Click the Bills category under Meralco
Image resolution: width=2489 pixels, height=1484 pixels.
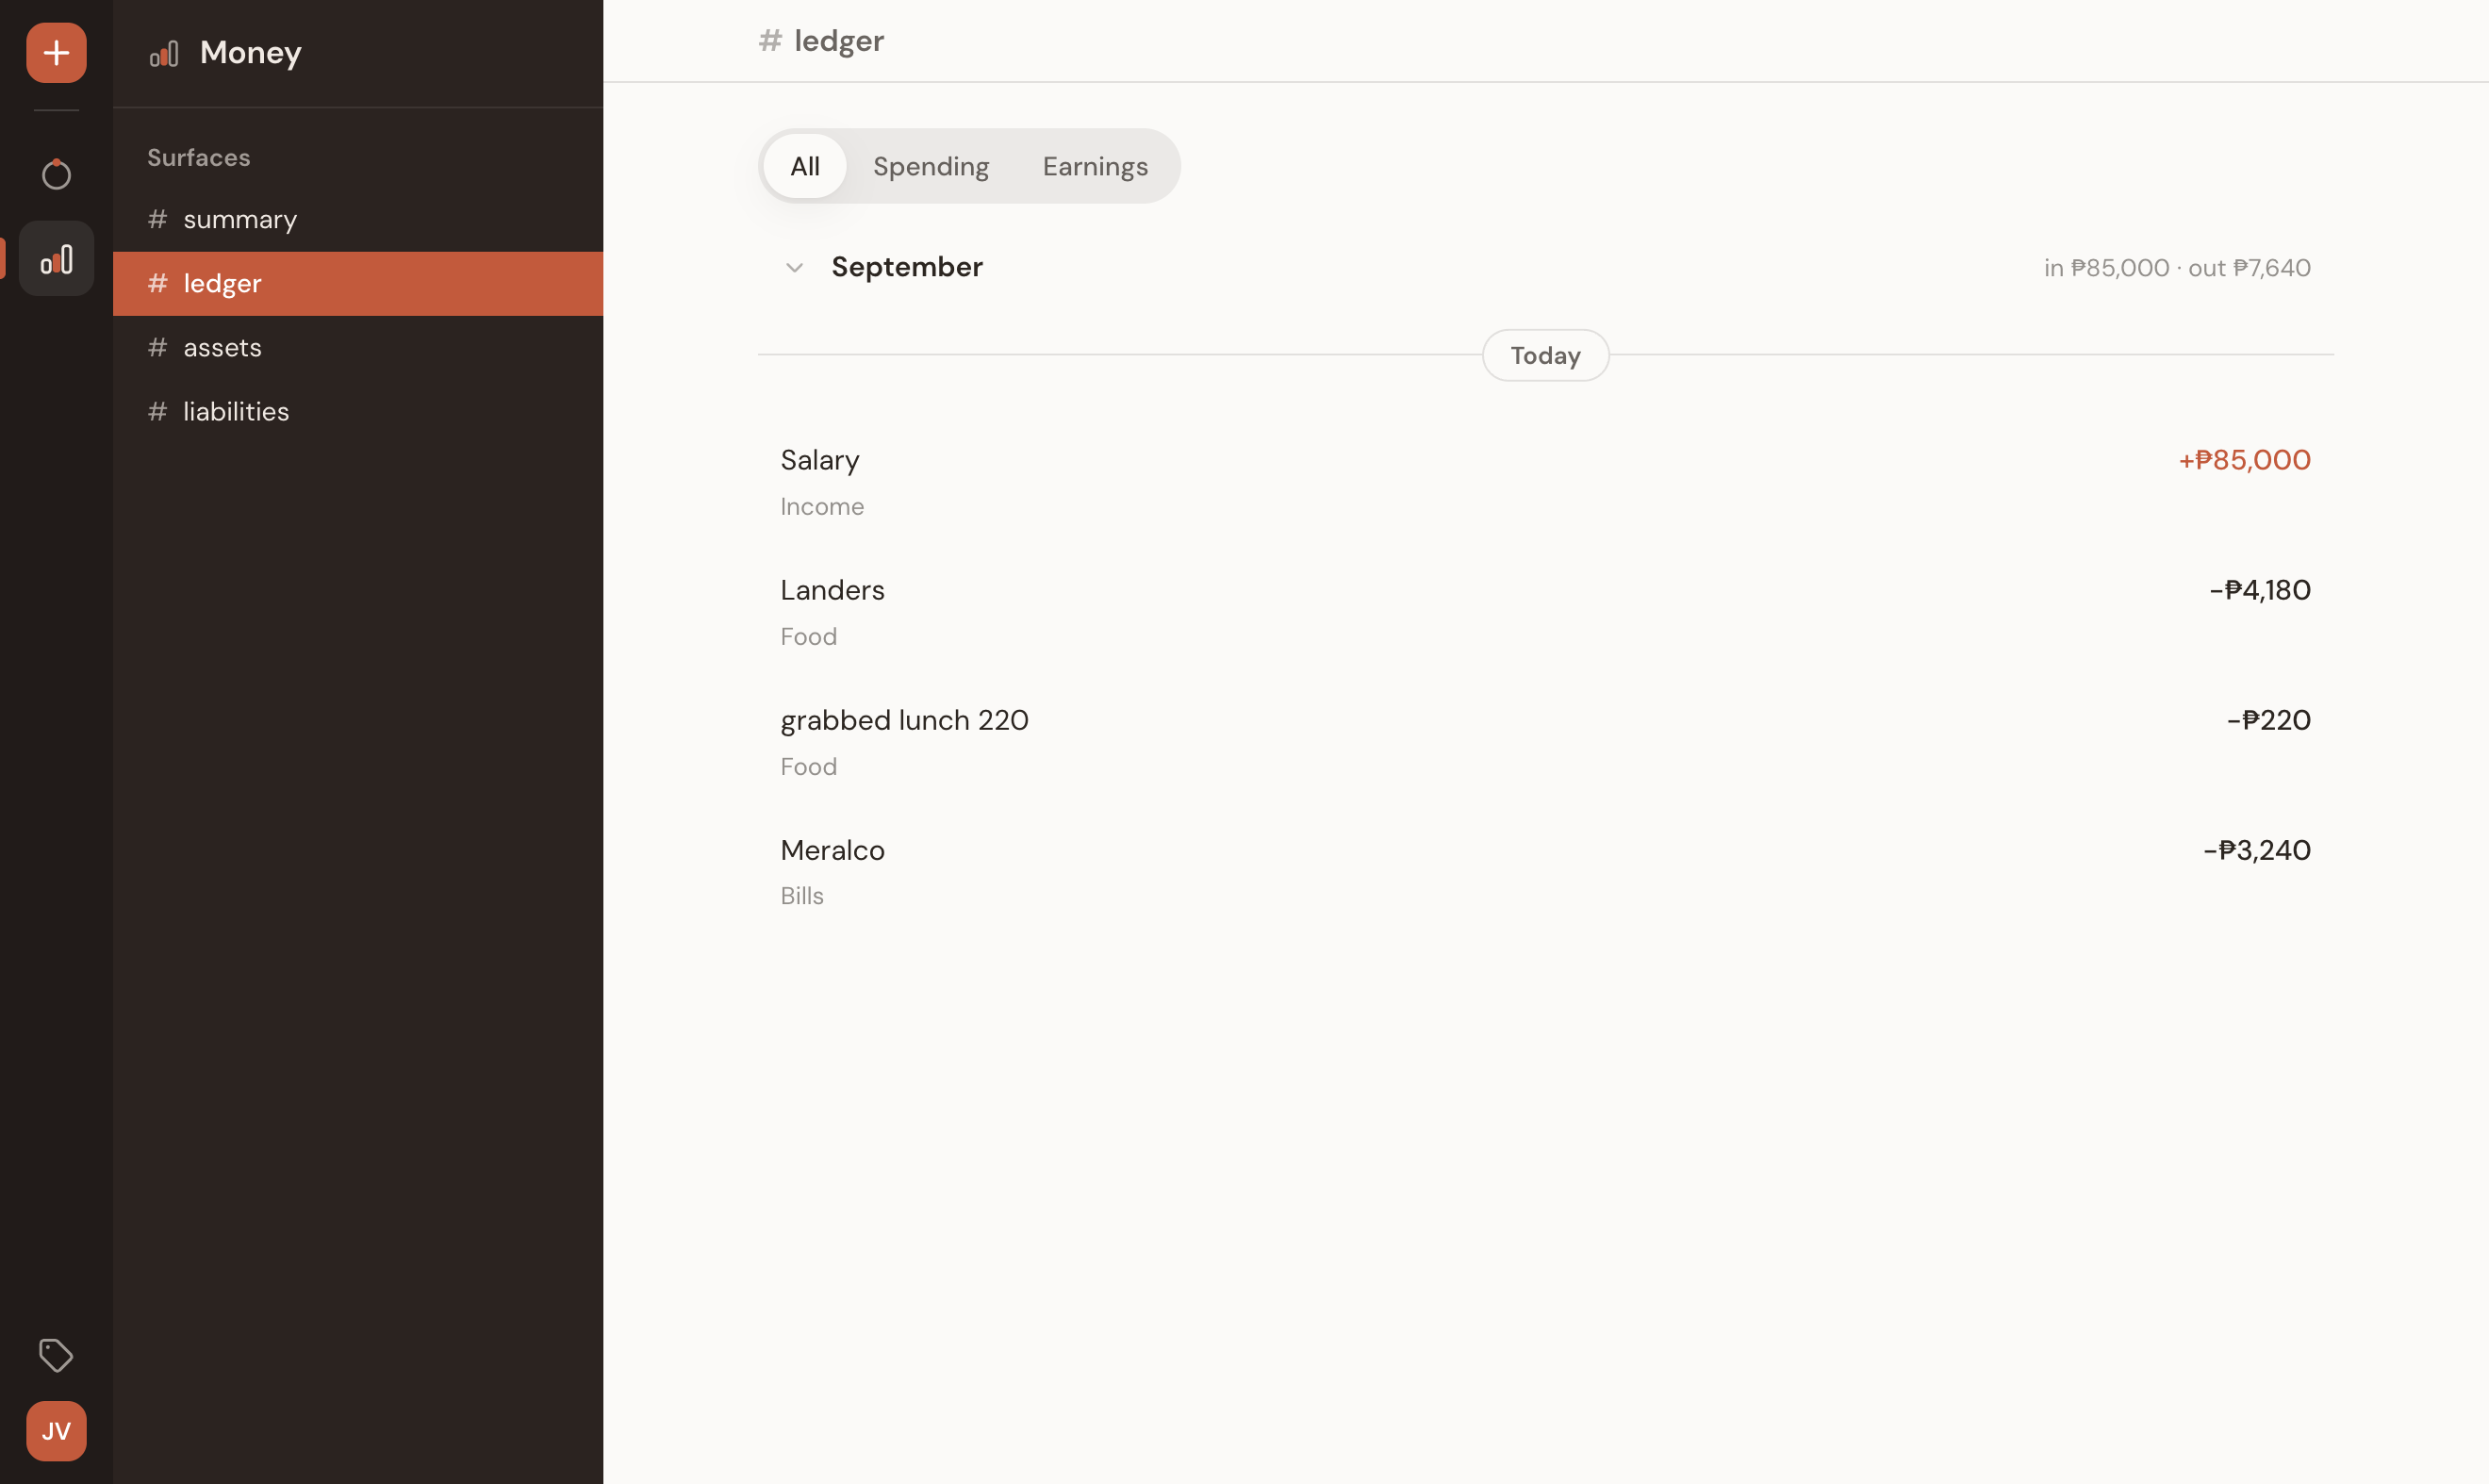(x=802, y=896)
